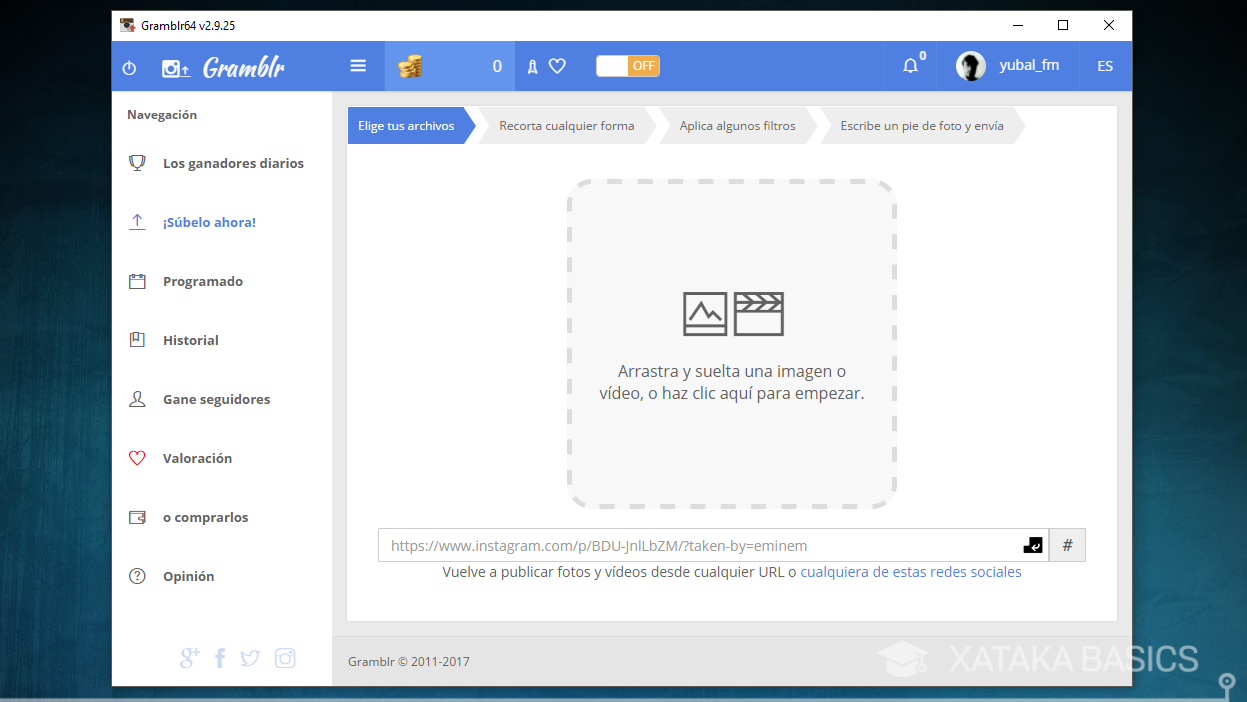1247x702 pixels.
Task: Click the rocket icon in the toolbar
Action: pos(533,65)
